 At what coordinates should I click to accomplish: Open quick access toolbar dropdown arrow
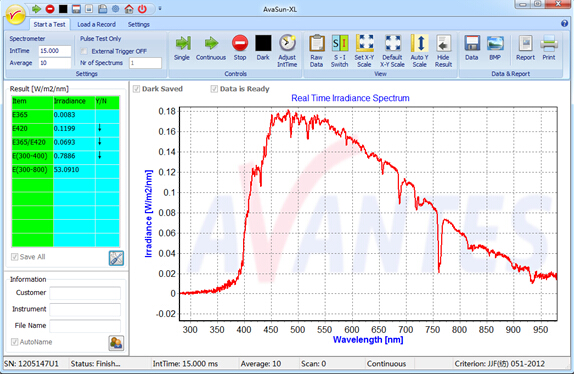[x=160, y=8]
